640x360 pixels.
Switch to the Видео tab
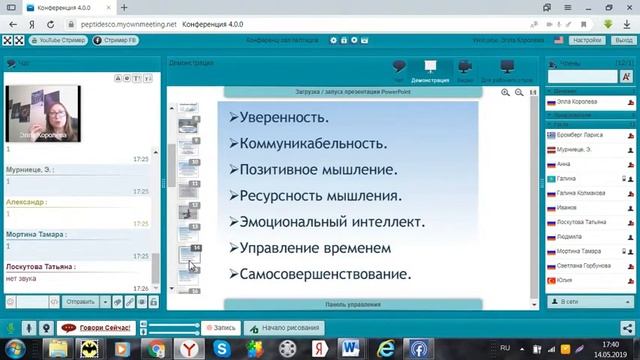coord(465,71)
